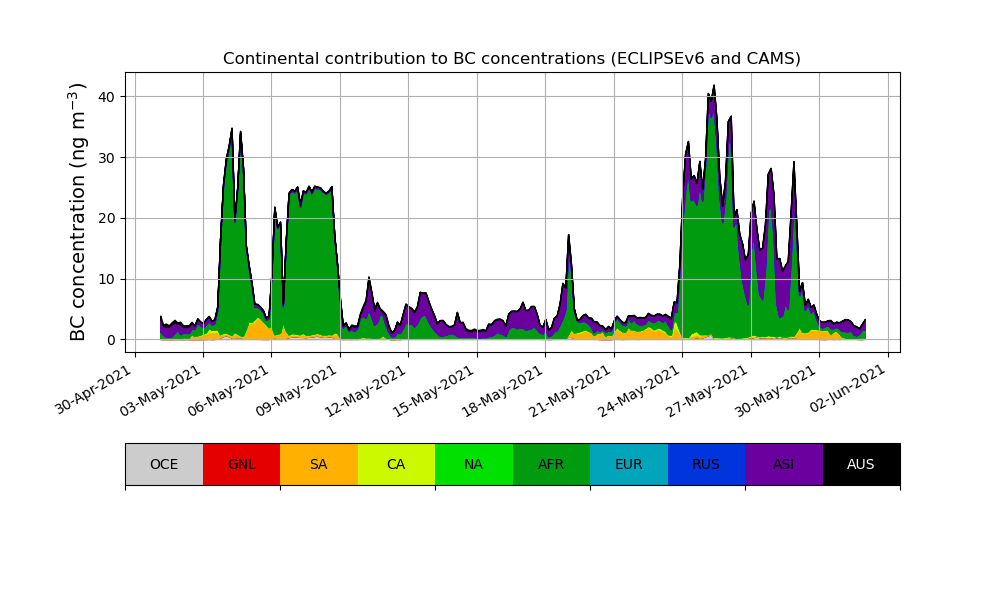Select the 18-May-2021 x-axis tick label
Image resolution: width=1000 pixels, height=600 pixels.
pos(504,390)
